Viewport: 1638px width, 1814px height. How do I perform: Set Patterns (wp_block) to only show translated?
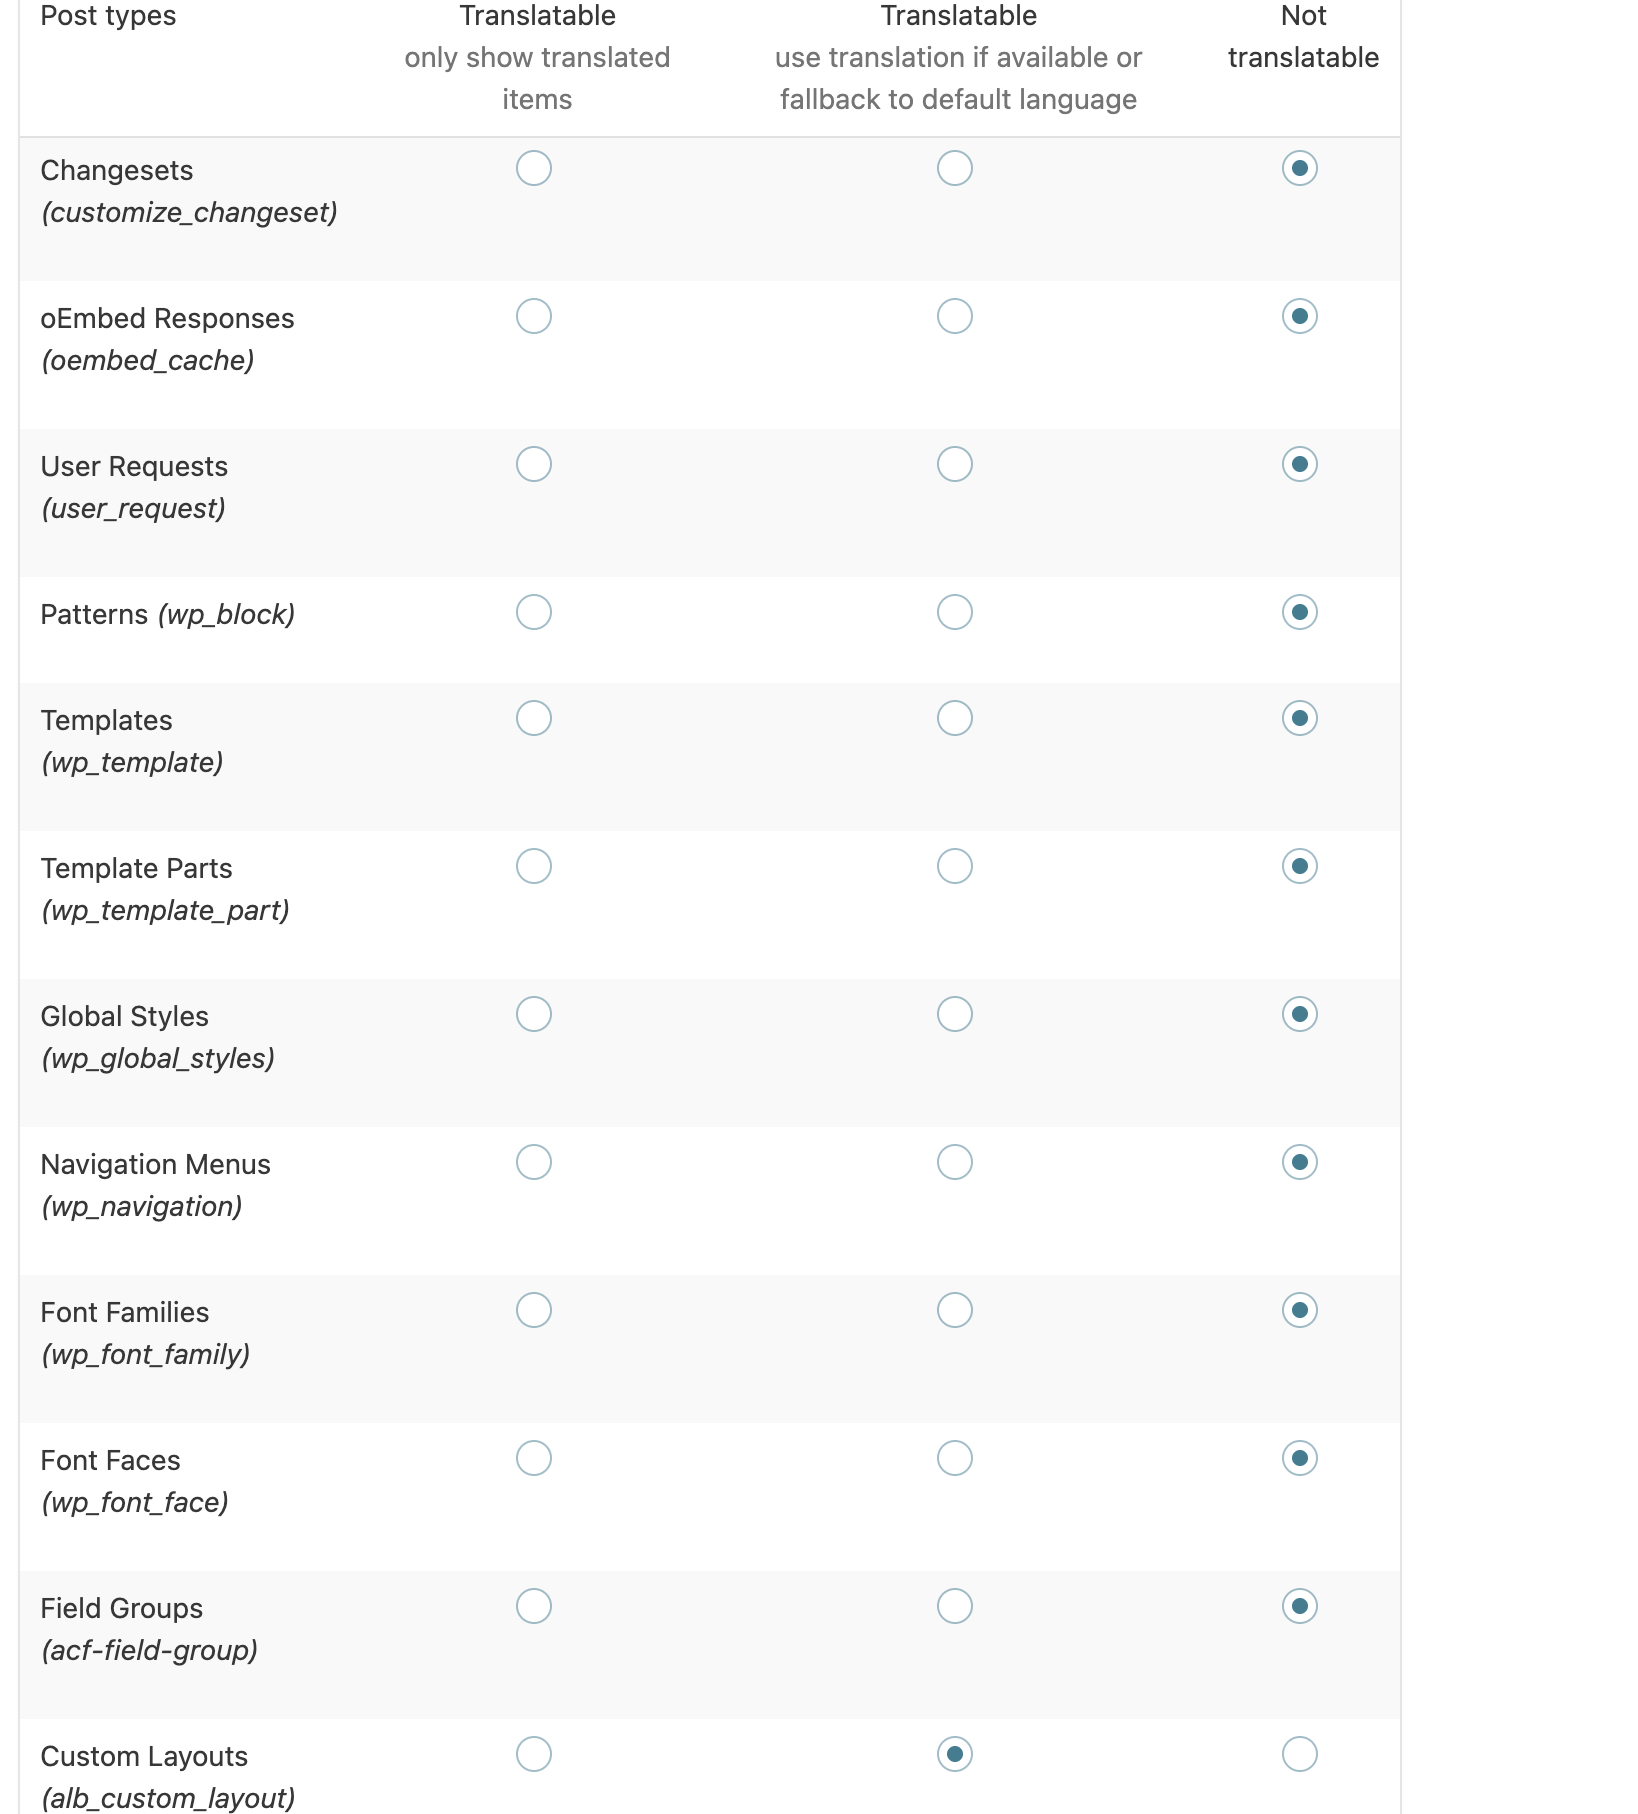pos(534,612)
